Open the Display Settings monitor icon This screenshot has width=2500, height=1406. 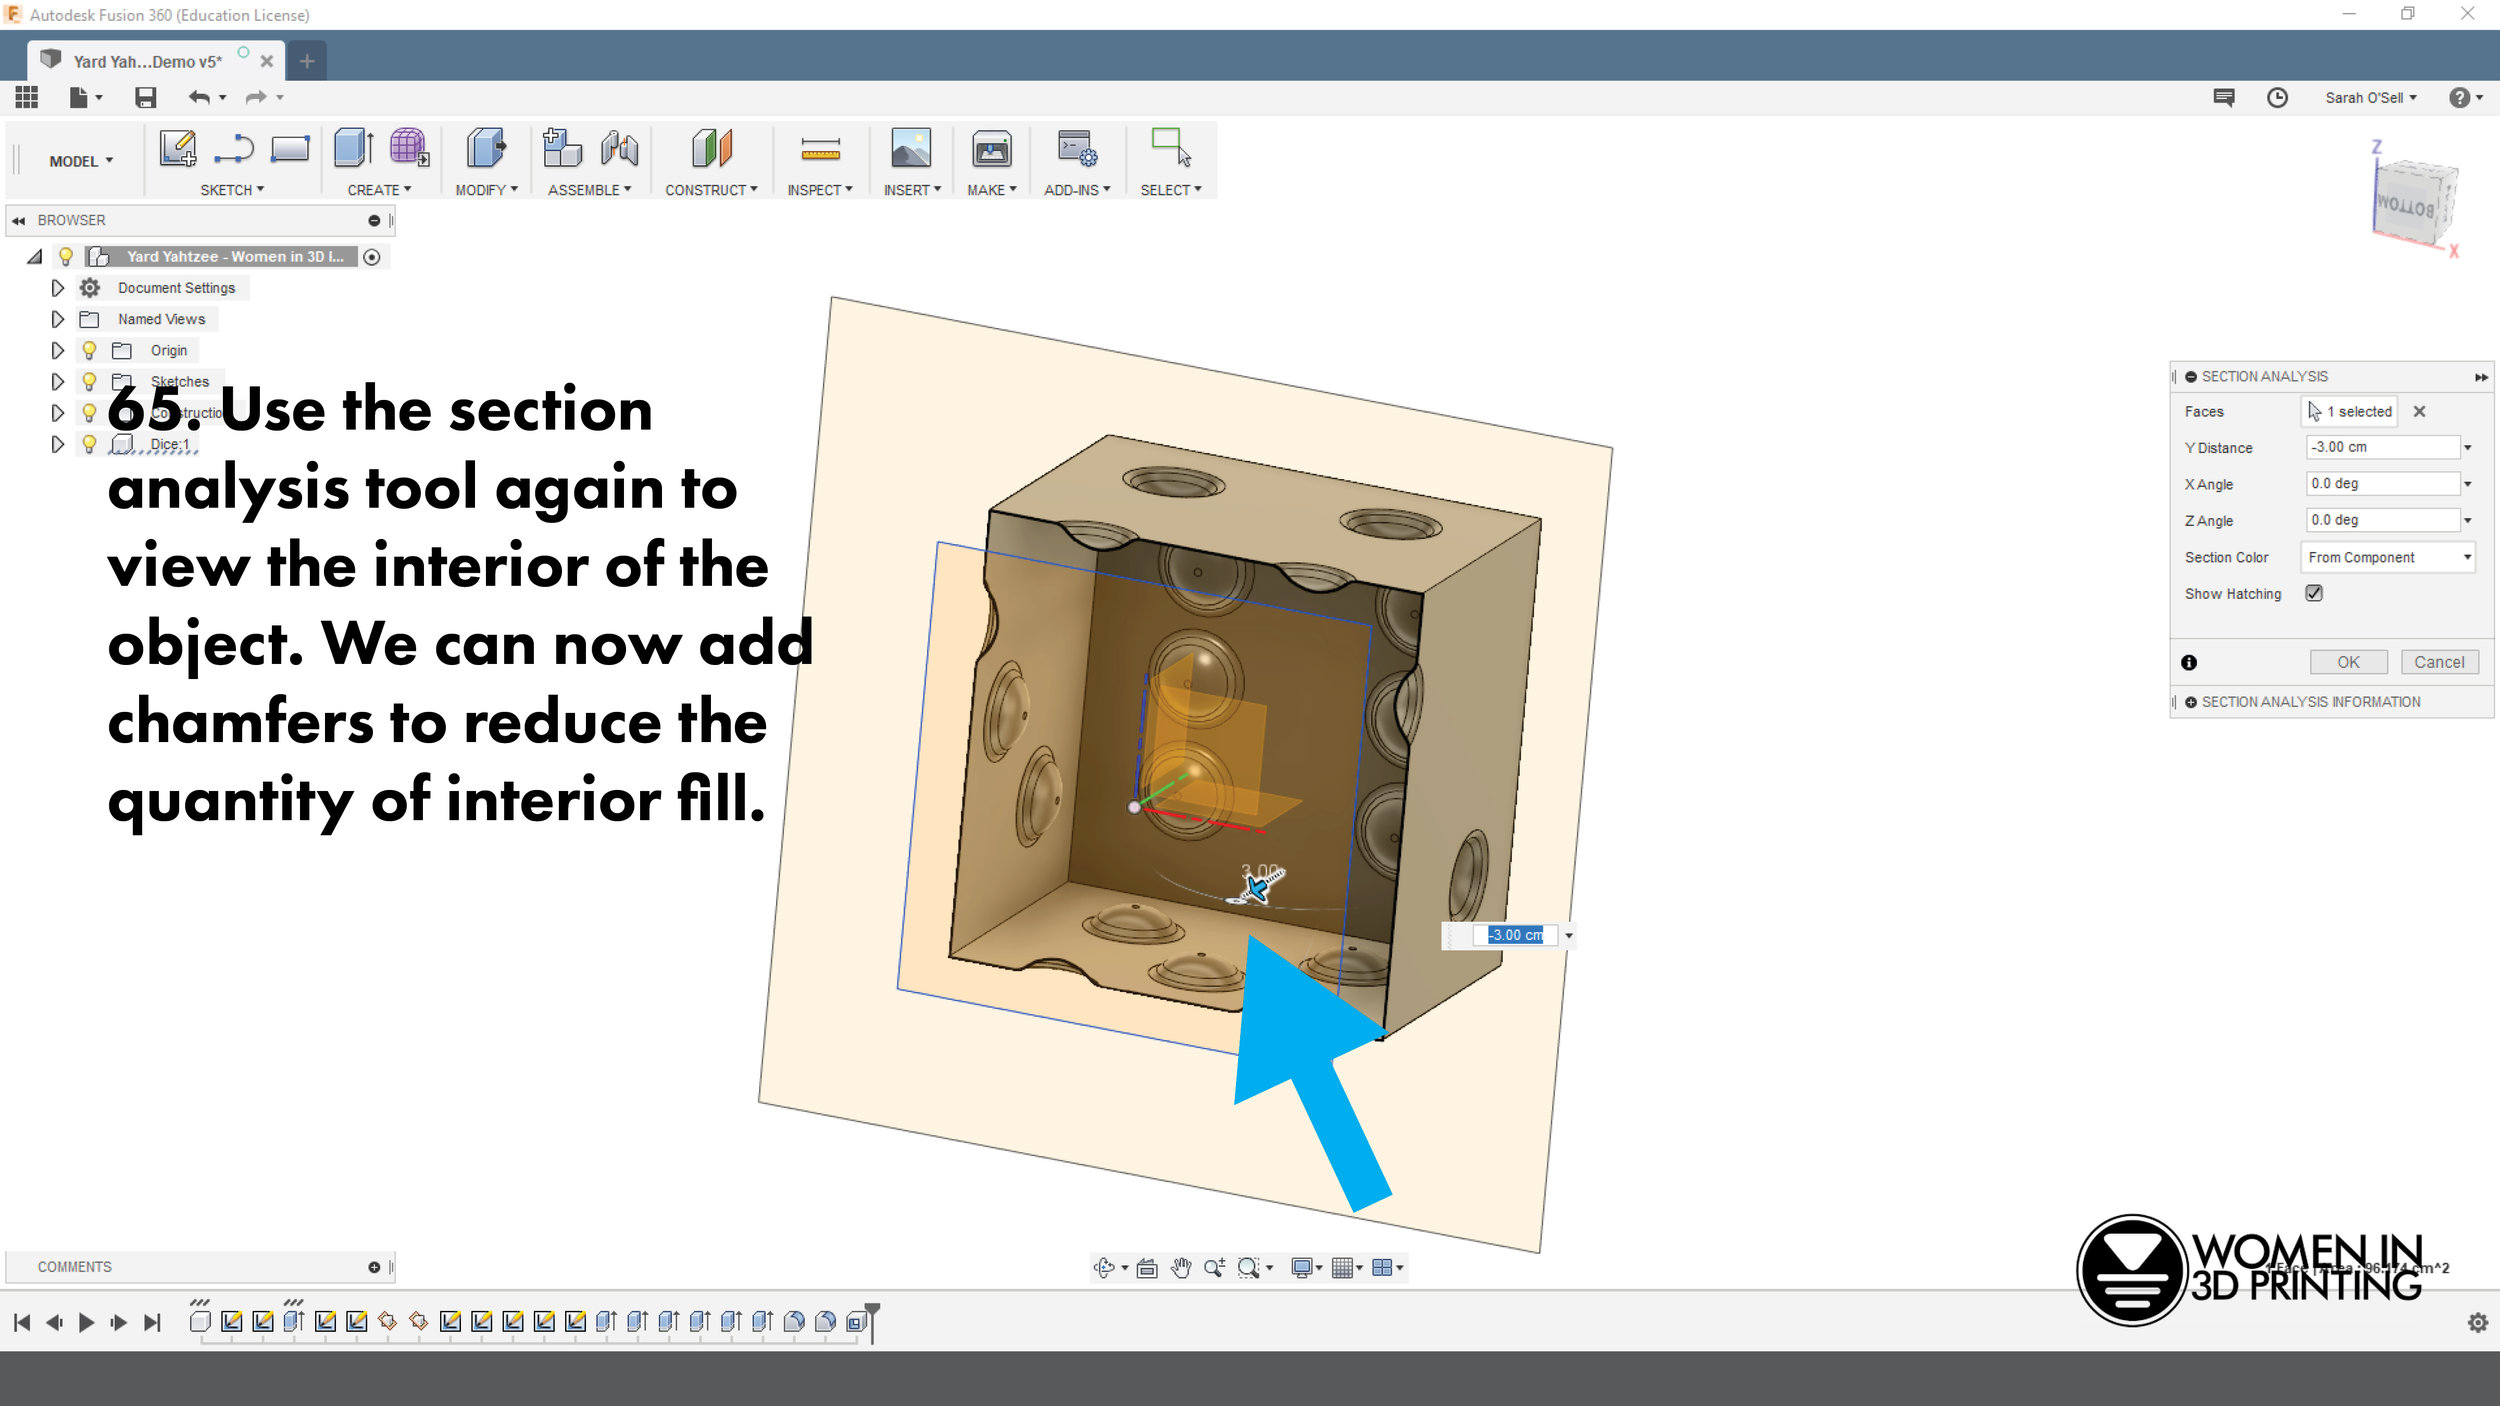point(1301,1268)
